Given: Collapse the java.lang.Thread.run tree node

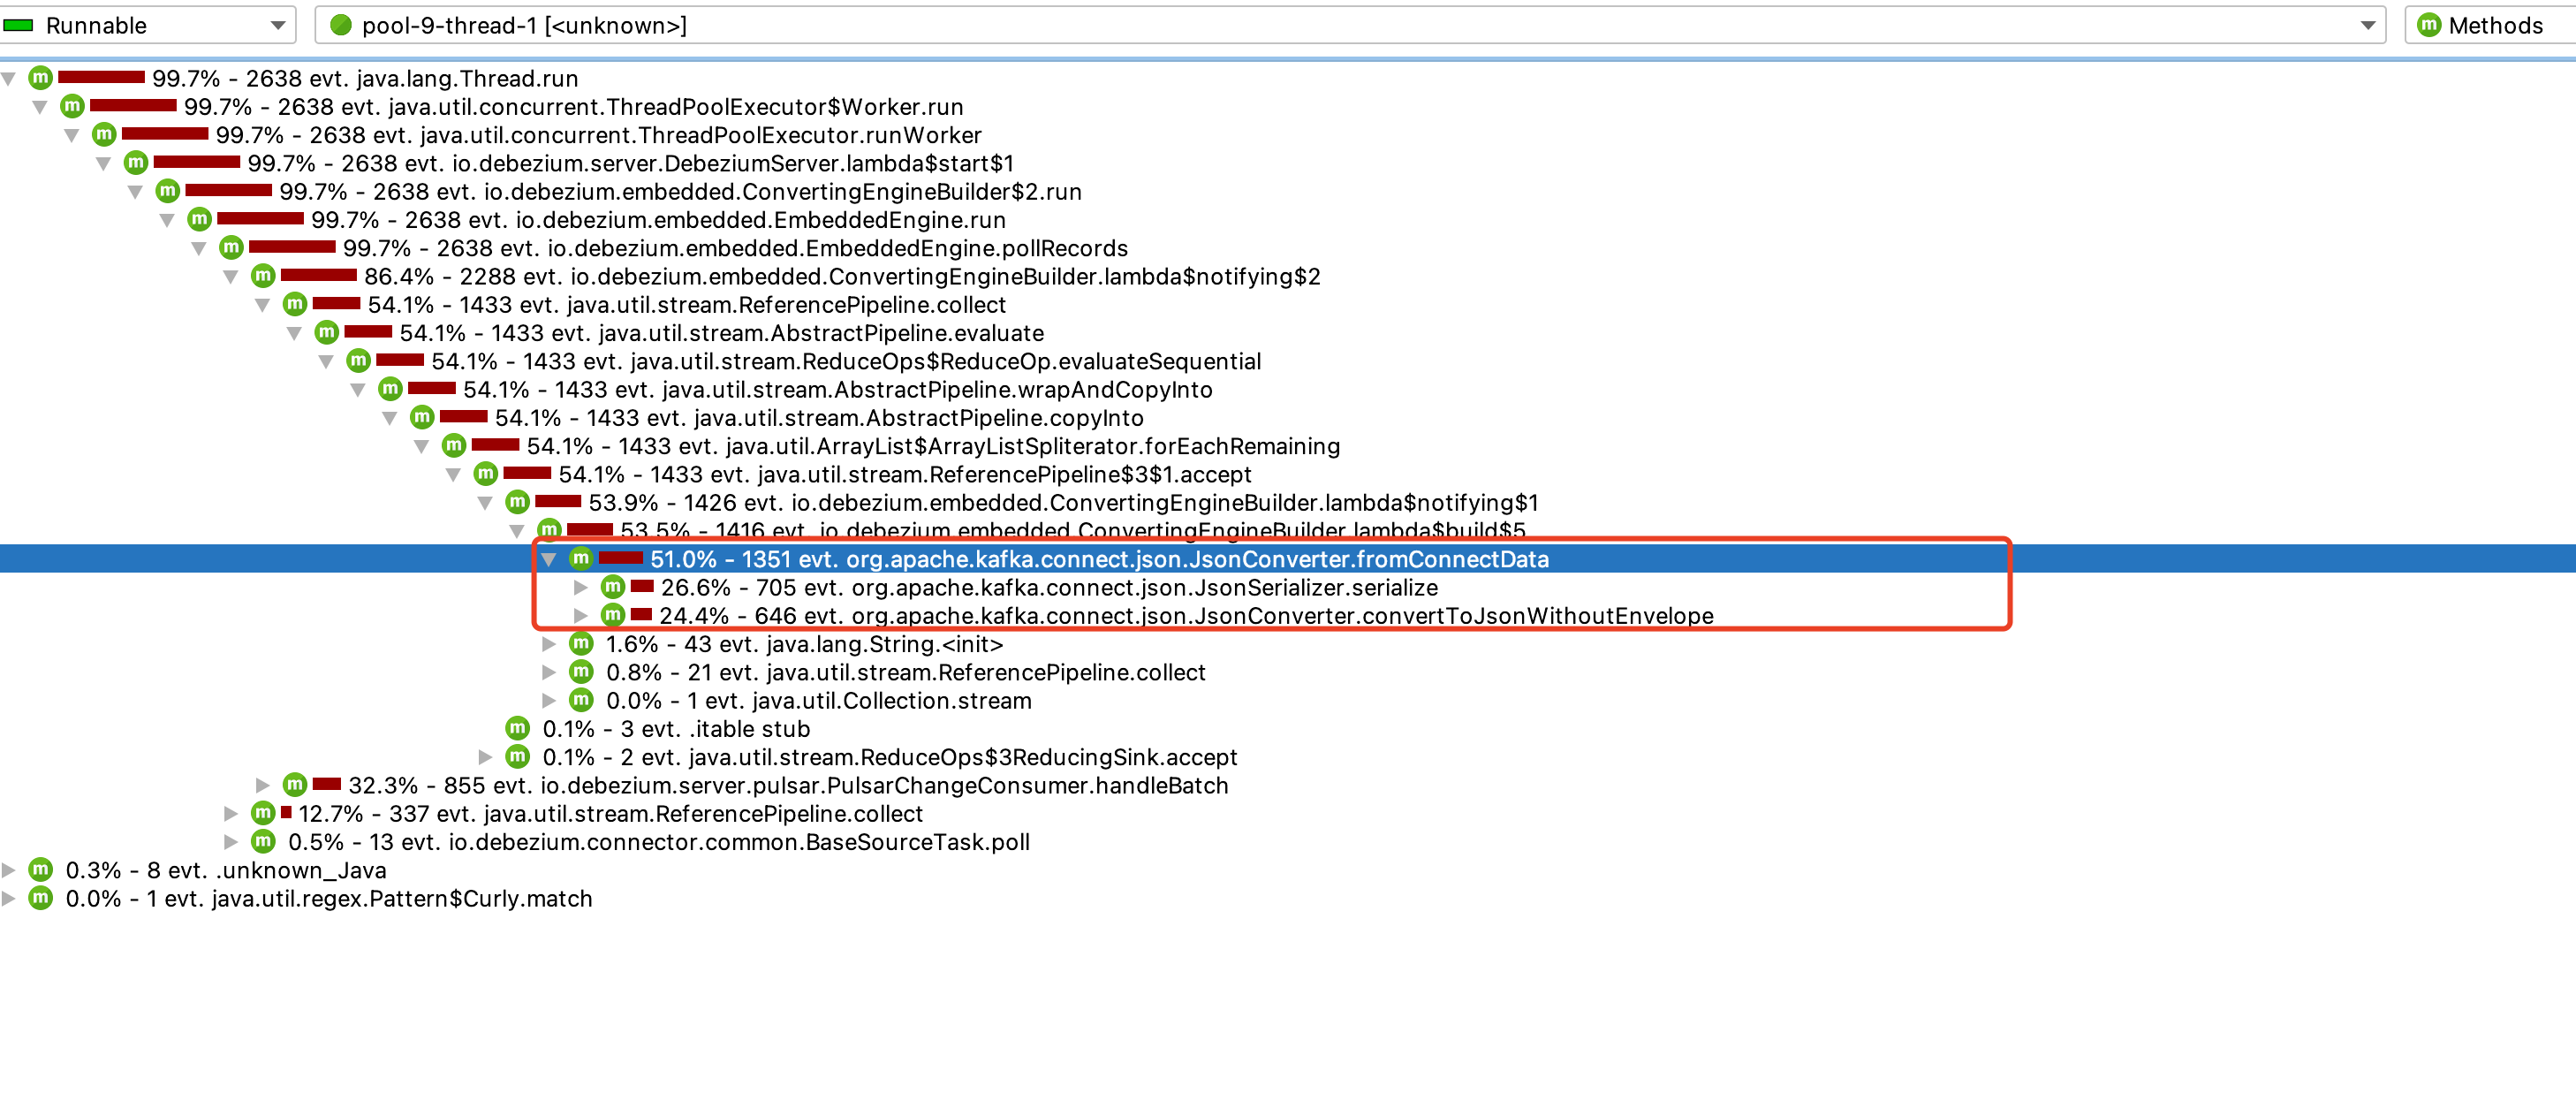Looking at the screenshot, I should 9,78.
